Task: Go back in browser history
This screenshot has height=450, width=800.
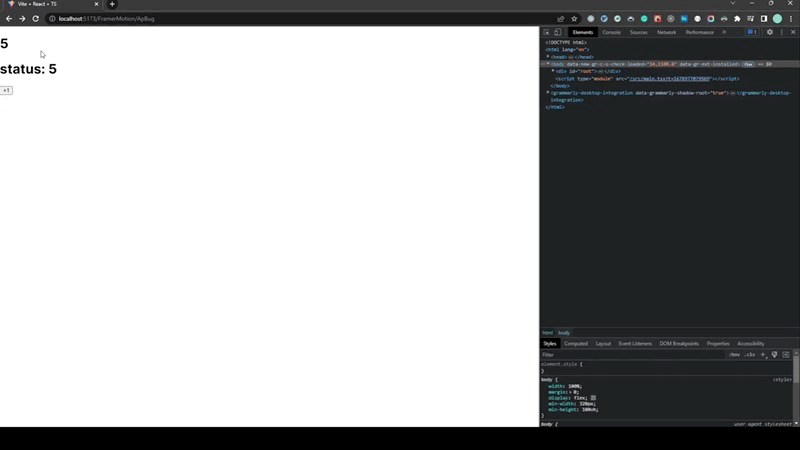Action: pyautogui.click(x=9, y=19)
